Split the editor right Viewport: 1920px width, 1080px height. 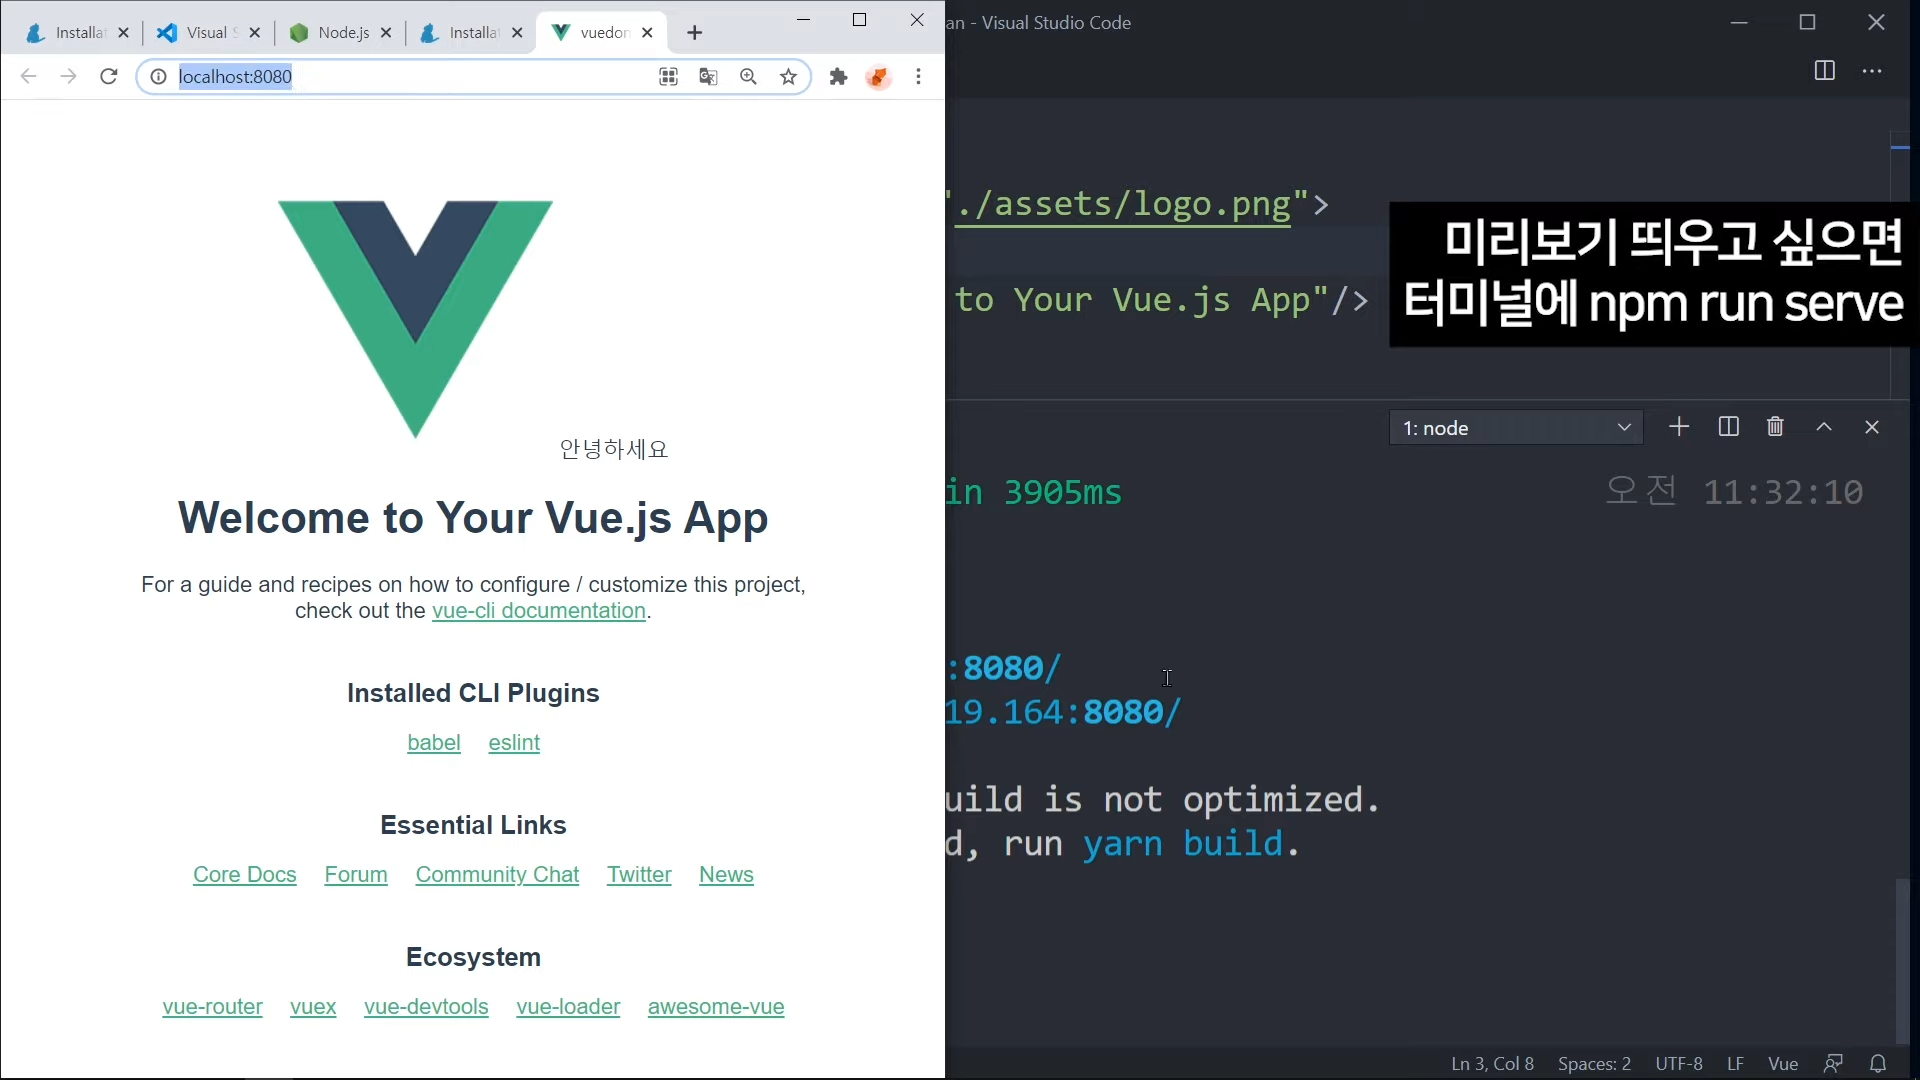(x=1824, y=71)
